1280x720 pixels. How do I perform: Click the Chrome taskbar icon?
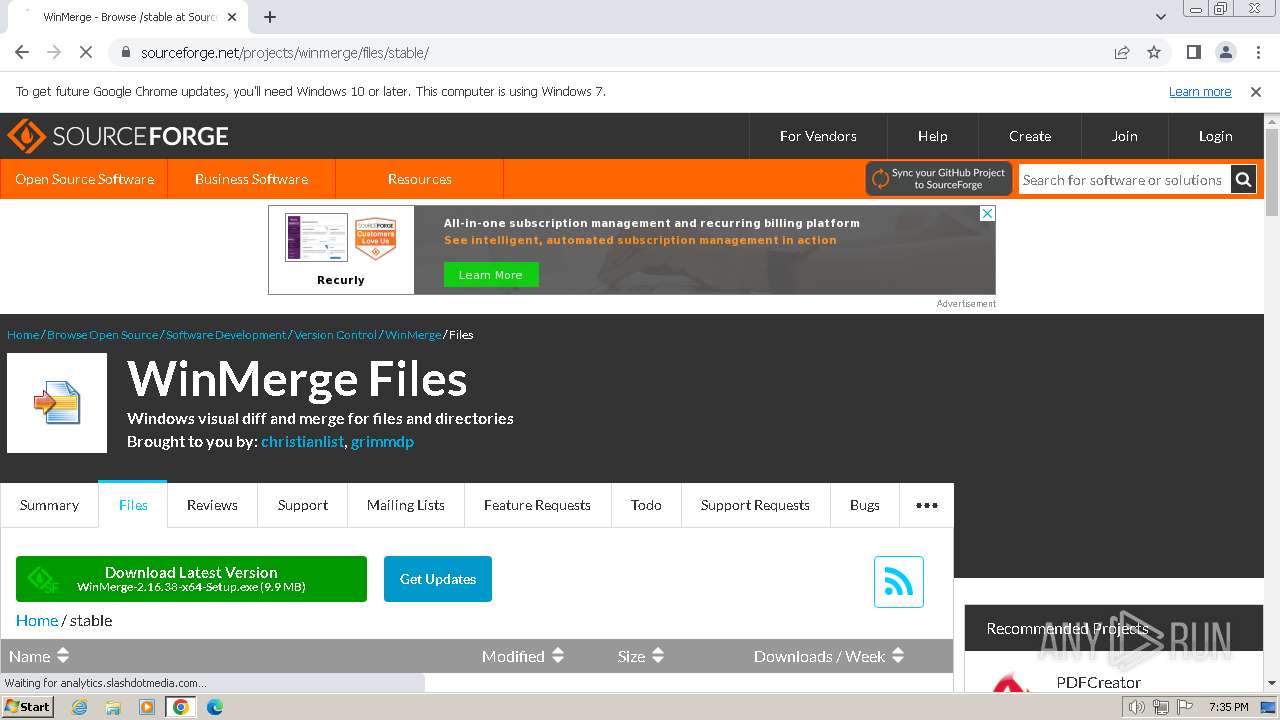tap(181, 707)
